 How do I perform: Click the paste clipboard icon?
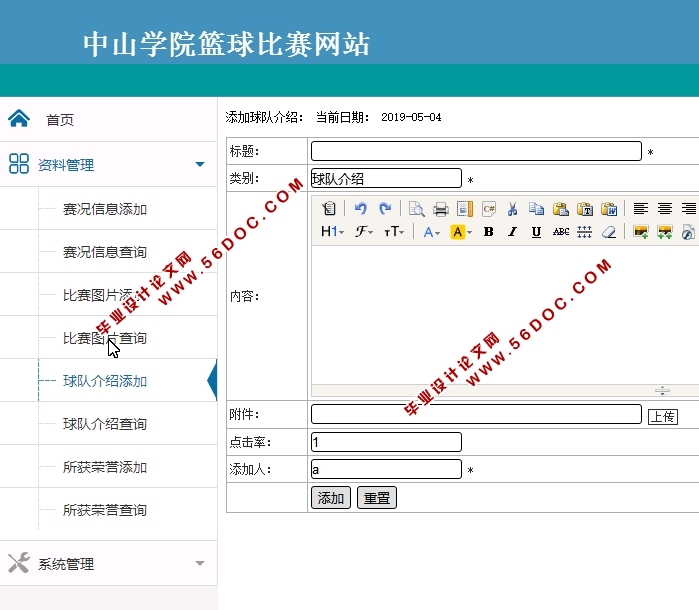(x=560, y=208)
